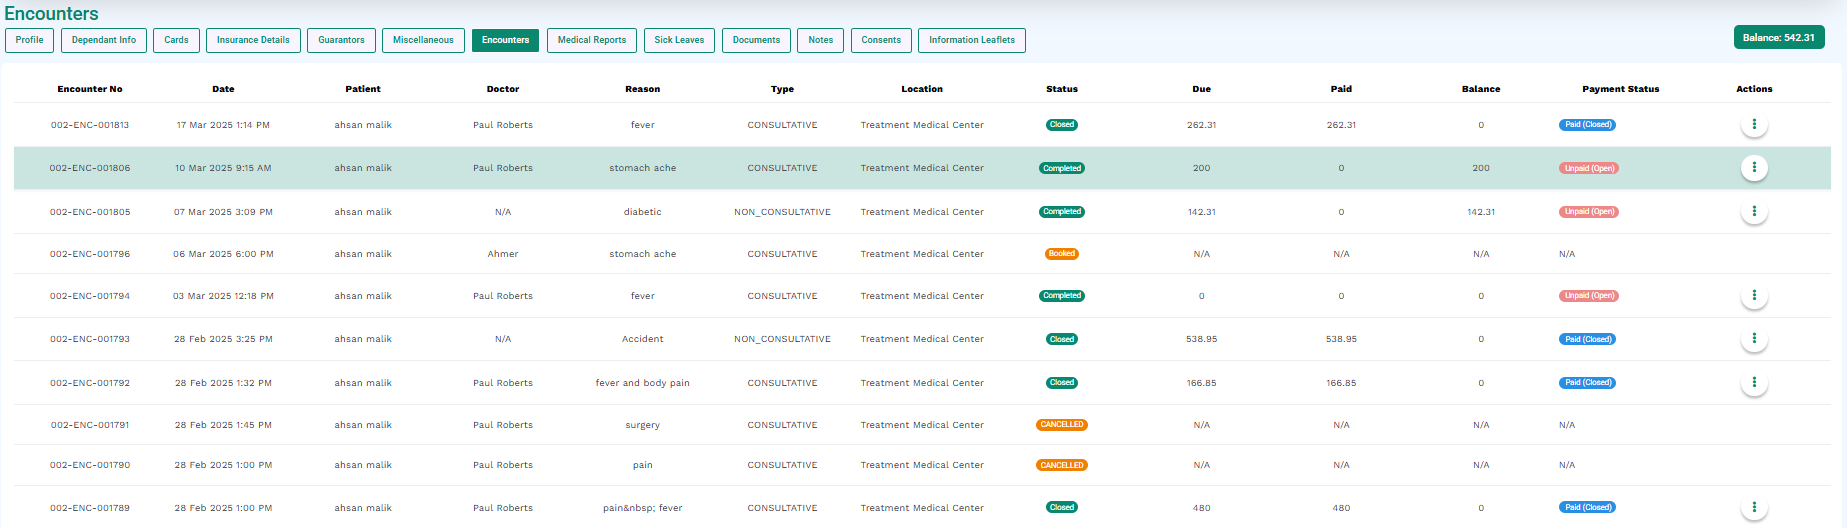This screenshot has height=528, width=1847.
Task: Click CANCELLED badge for the surgery encounter
Action: click(x=1062, y=425)
